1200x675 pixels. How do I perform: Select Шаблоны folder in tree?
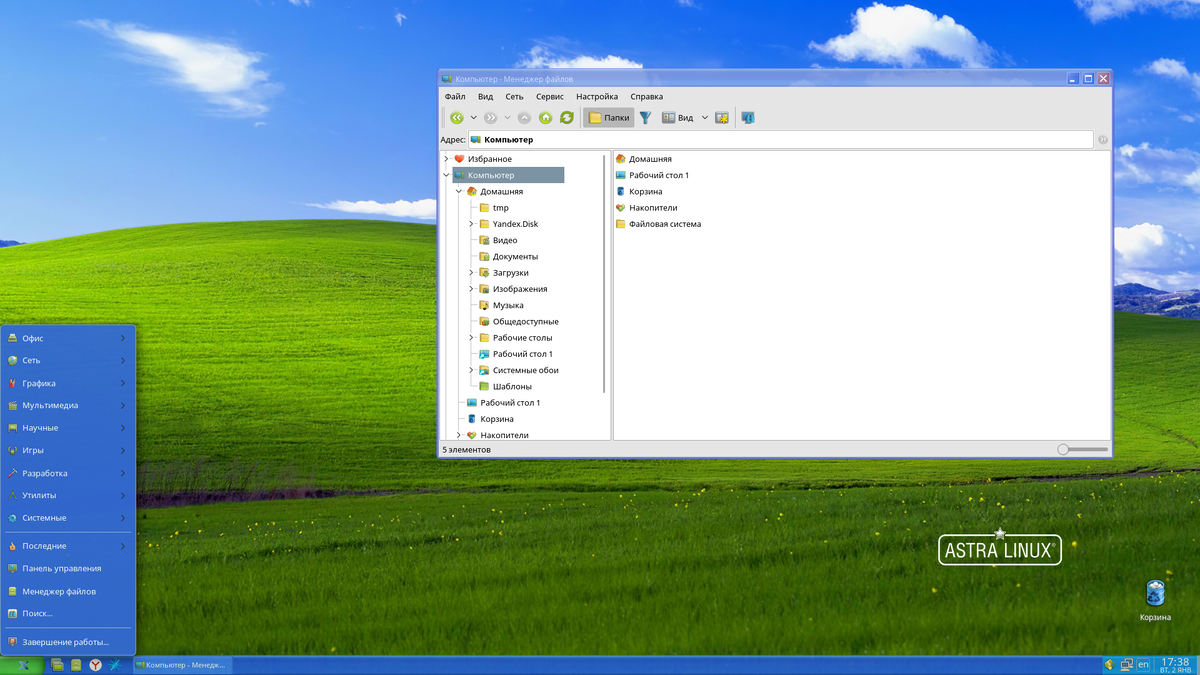505,386
